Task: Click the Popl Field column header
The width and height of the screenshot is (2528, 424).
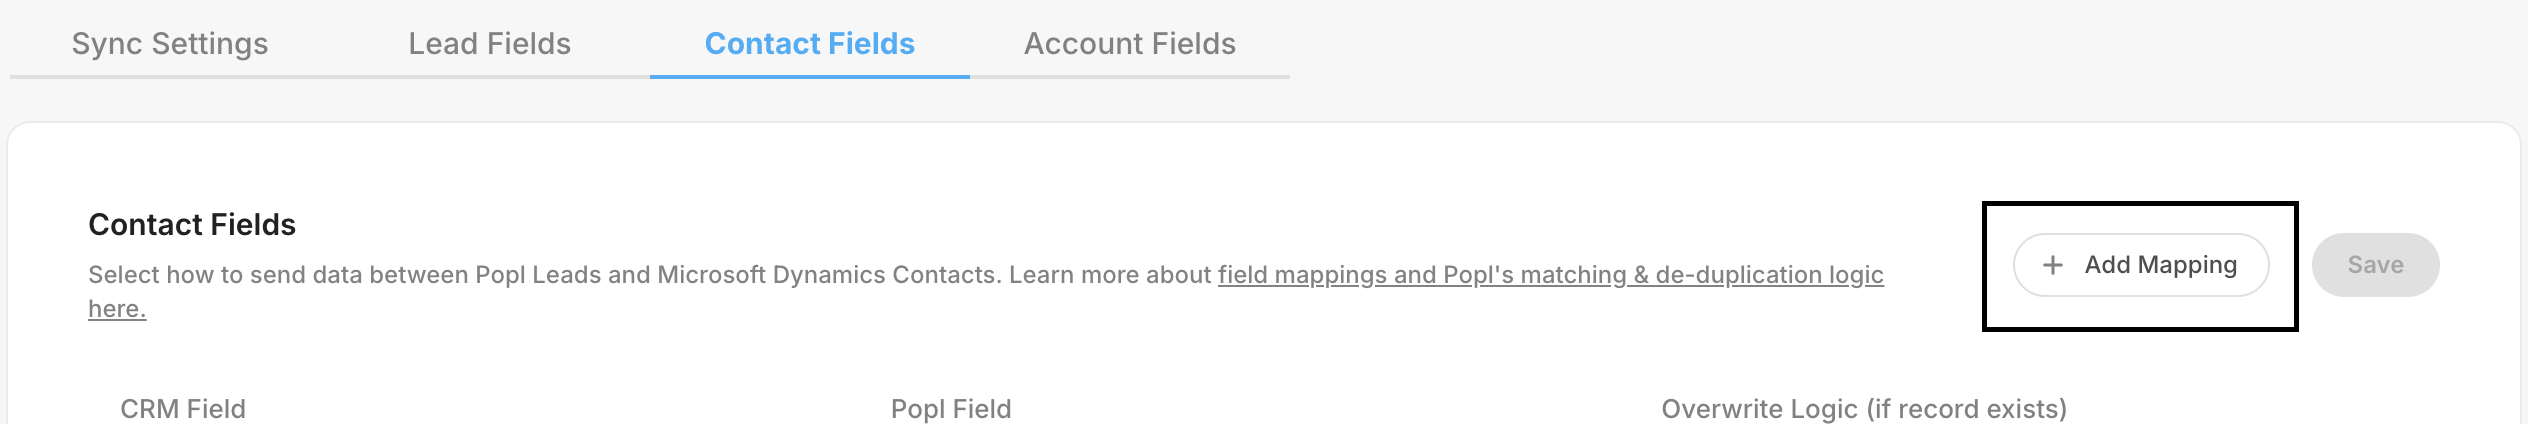Action: point(951,409)
